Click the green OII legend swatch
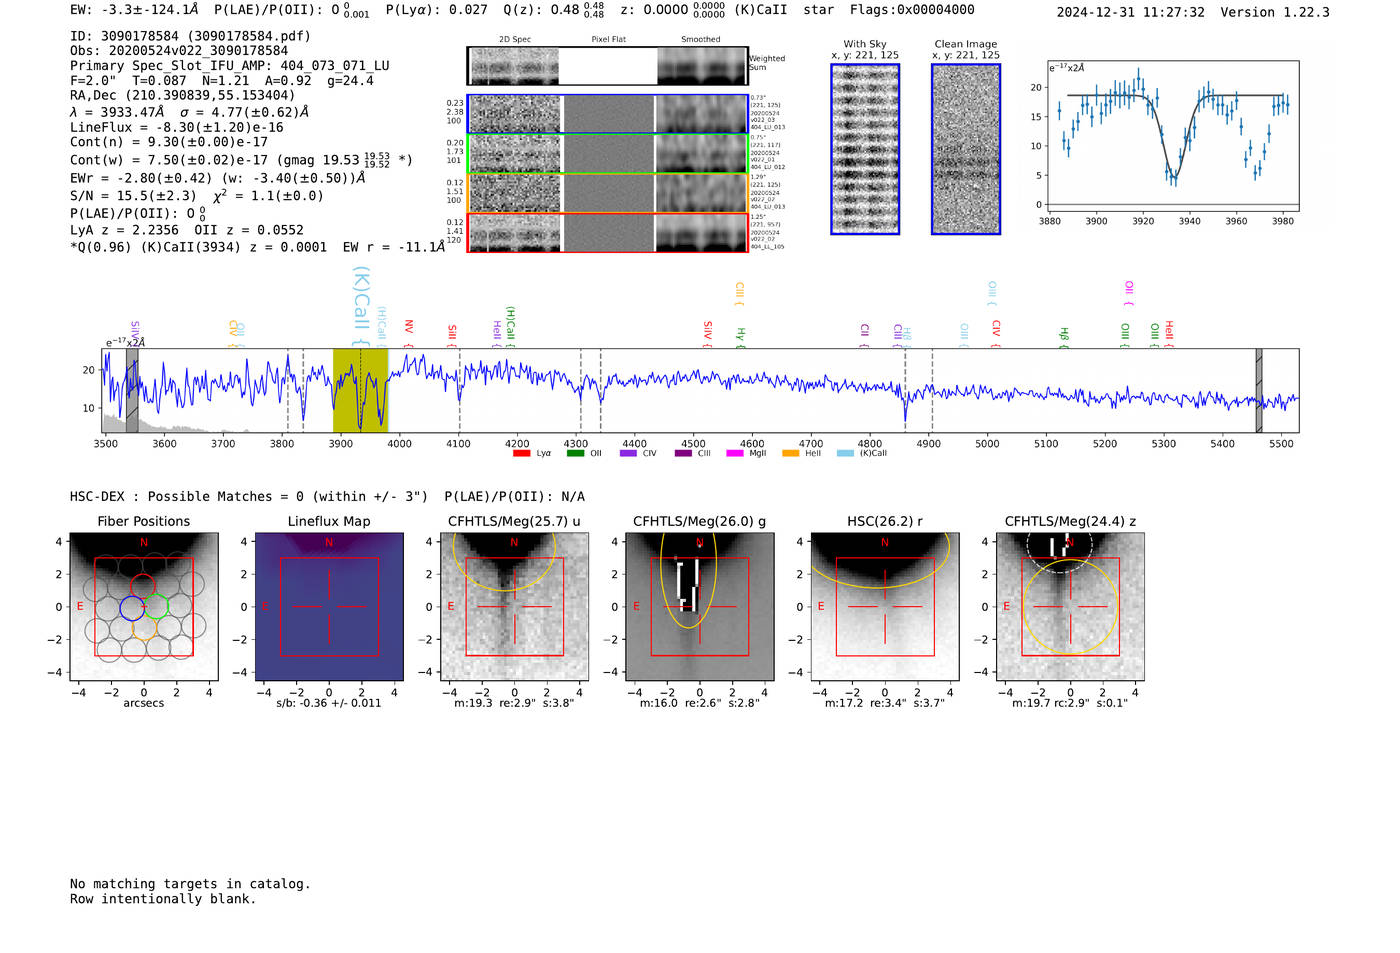Viewport: 1400px width, 953px height. point(575,453)
